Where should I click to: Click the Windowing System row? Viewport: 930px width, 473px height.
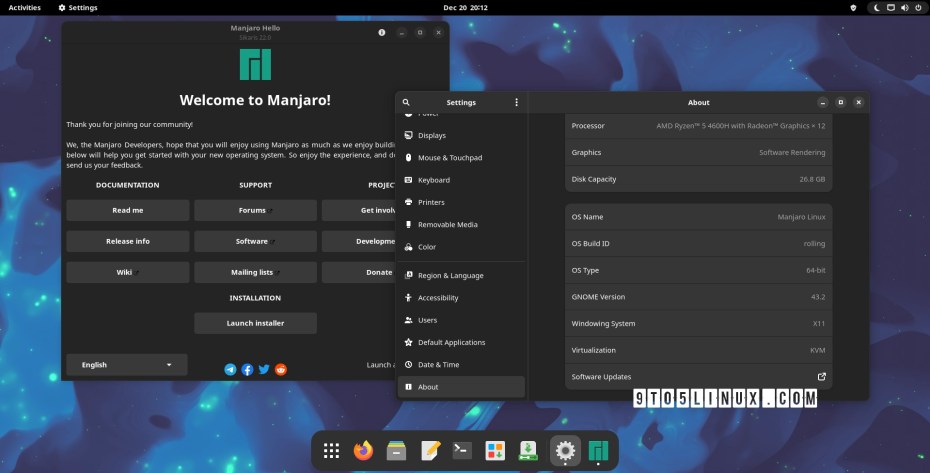(698, 323)
